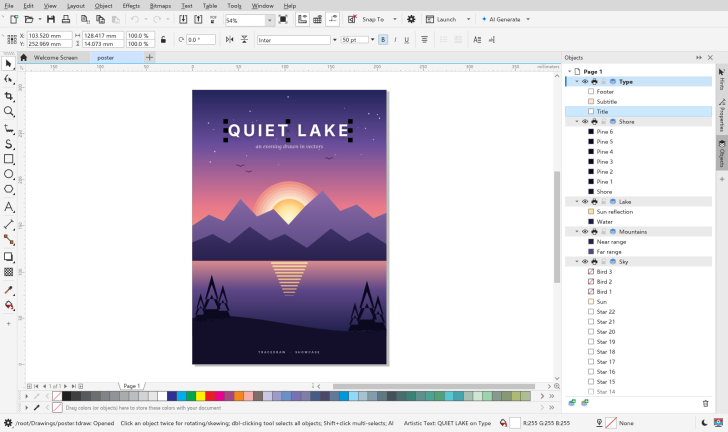Click the Launch button
Screen dimensions: 728x432
(x=448, y=20)
